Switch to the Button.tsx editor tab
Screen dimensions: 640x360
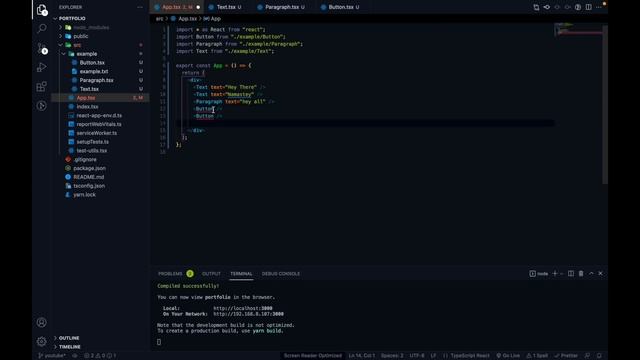point(341,7)
